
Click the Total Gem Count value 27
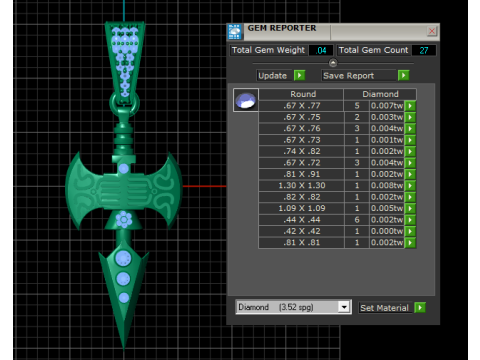click(x=424, y=50)
